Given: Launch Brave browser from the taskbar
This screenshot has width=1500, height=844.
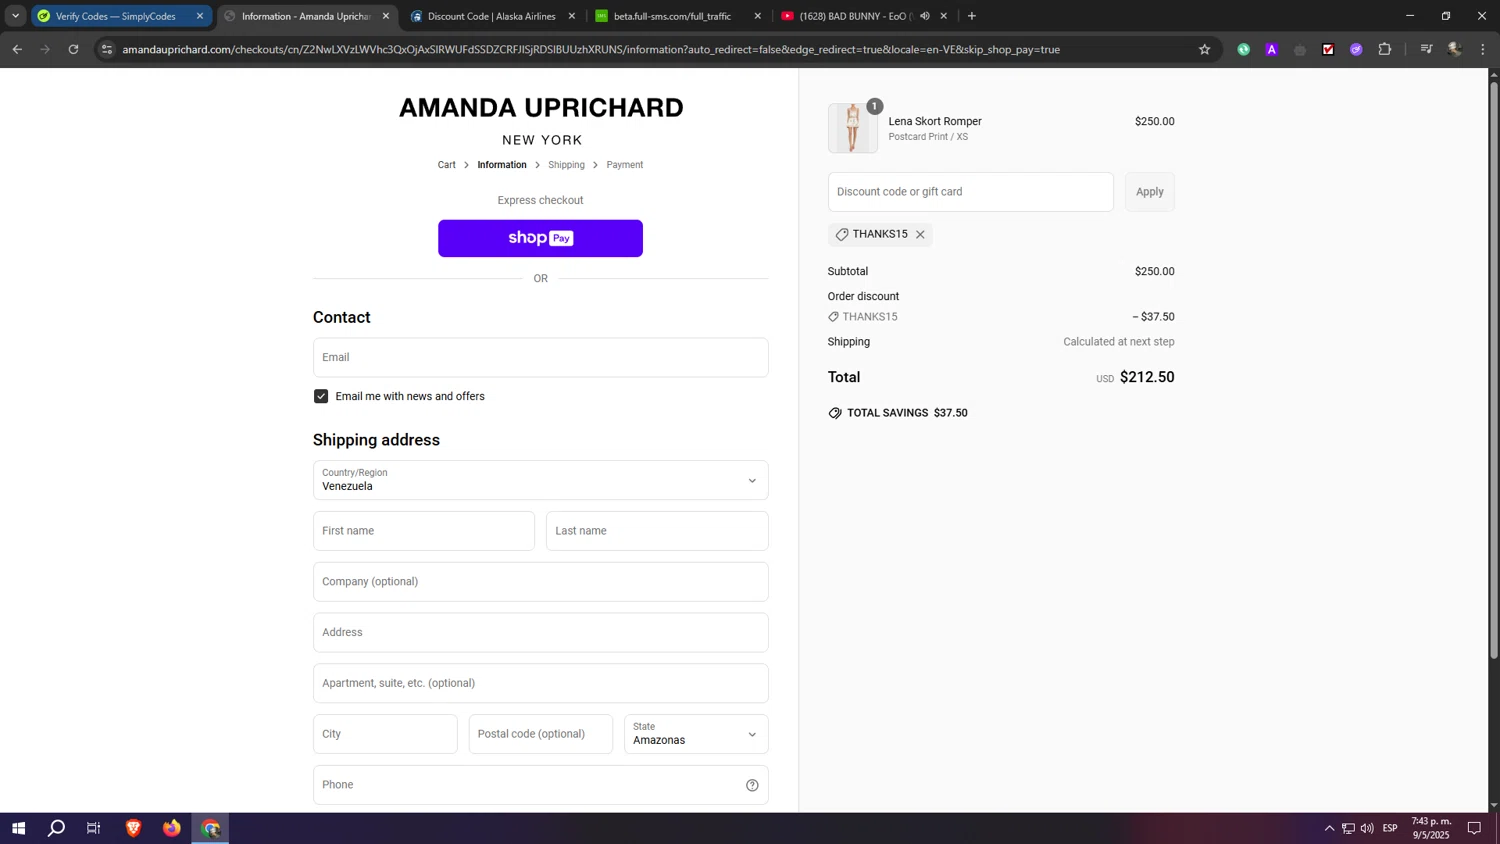Looking at the screenshot, I should [133, 828].
